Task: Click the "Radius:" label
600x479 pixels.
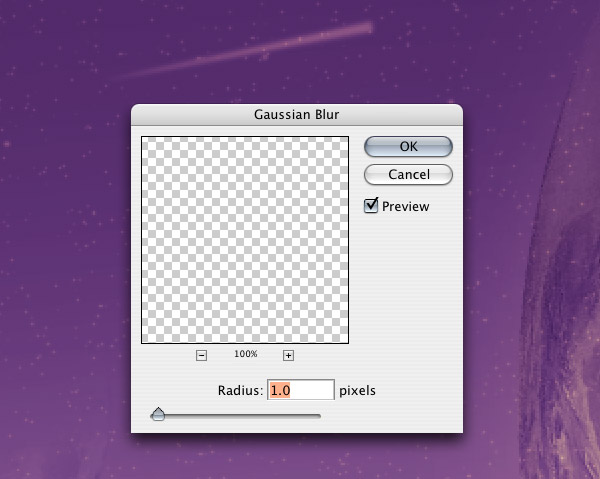Action: click(x=241, y=391)
